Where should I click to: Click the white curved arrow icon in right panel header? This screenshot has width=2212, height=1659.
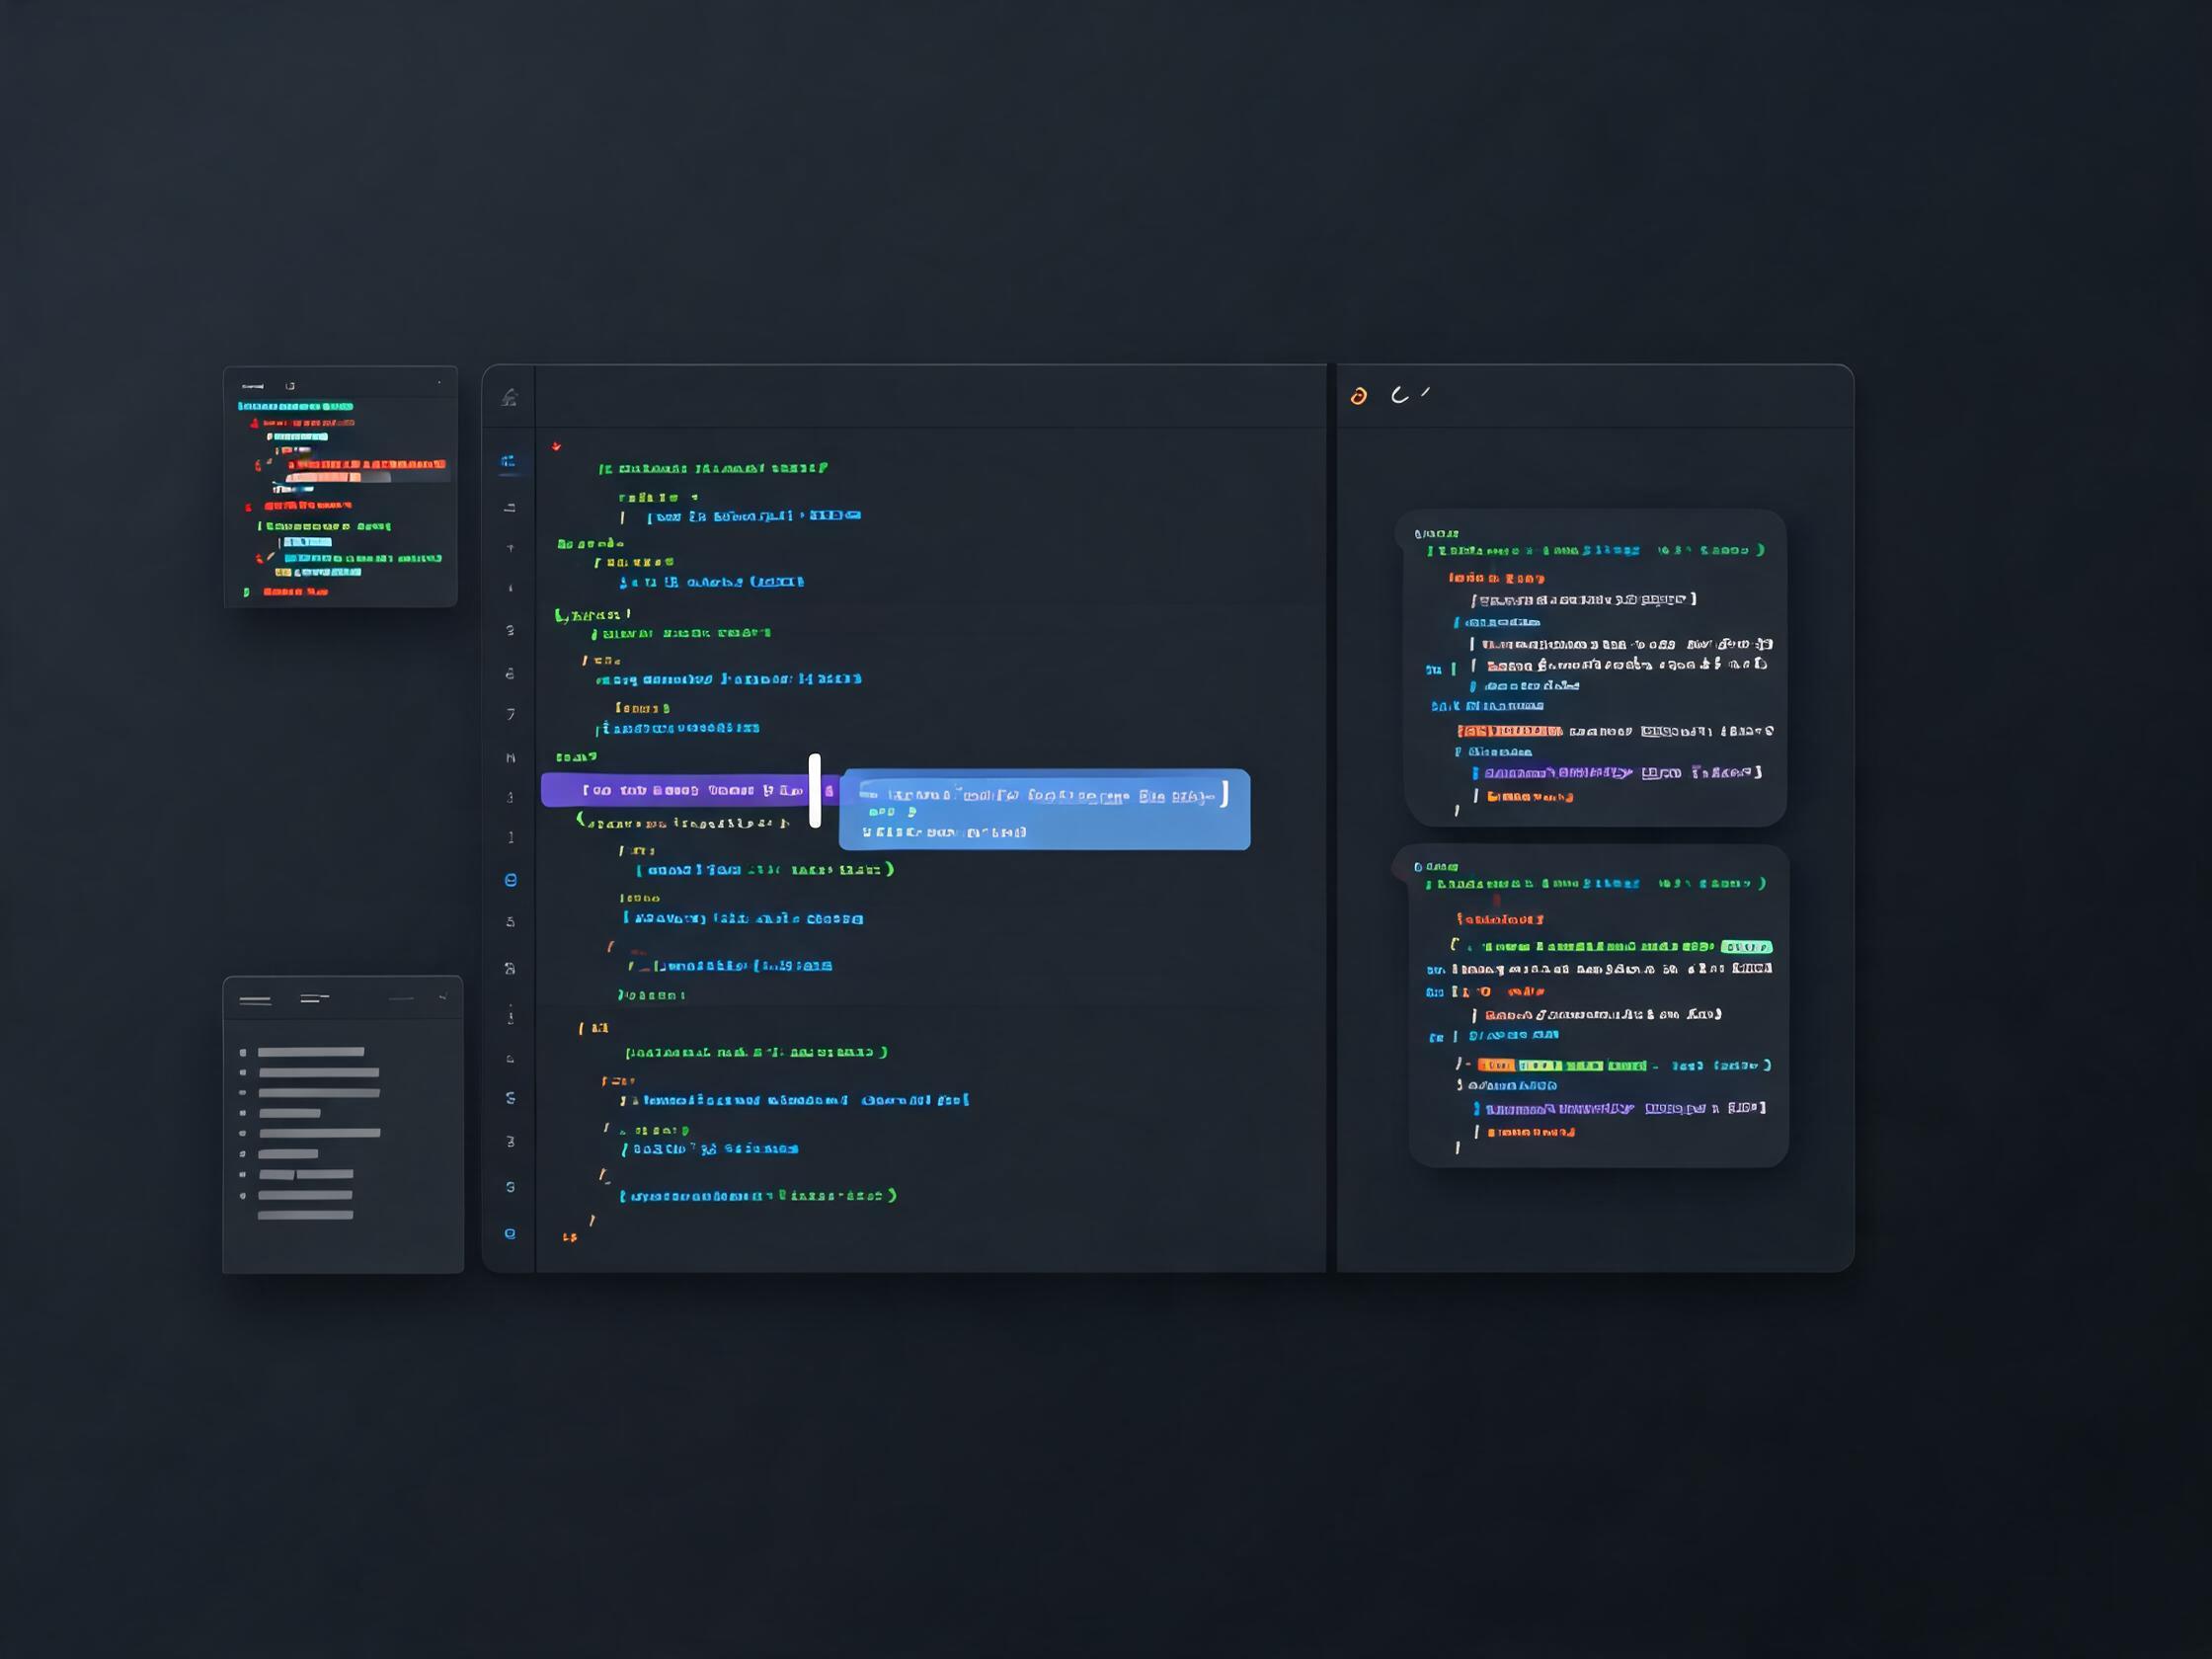(x=1400, y=395)
